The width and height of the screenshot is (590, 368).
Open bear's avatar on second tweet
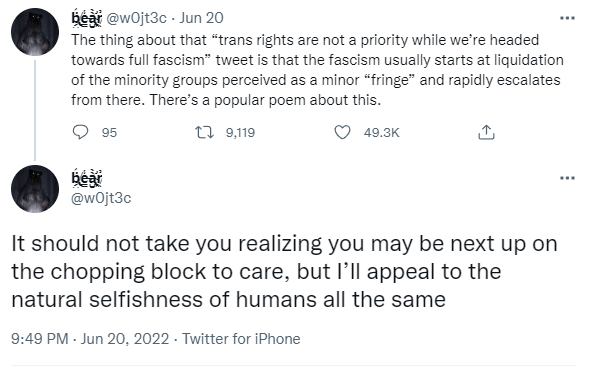[x=35, y=189]
